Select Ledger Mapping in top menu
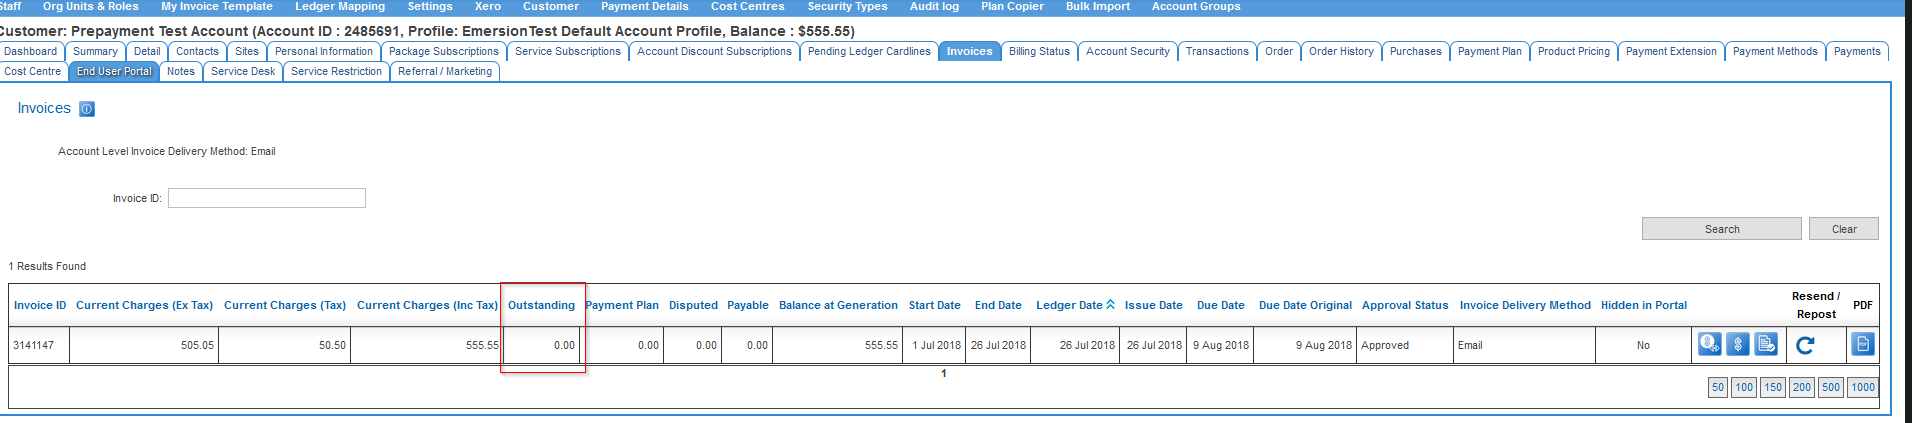The width and height of the screenshot is (1912, 423). pos(339,7)
